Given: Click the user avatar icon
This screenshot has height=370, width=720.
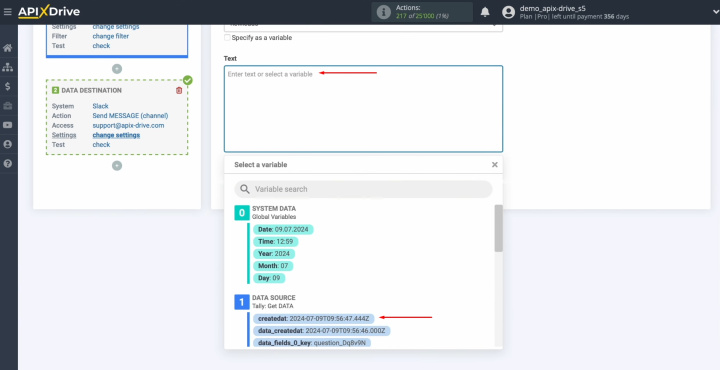Looking at the screenshot, I should pyautogui.click(x=508, y=12).
